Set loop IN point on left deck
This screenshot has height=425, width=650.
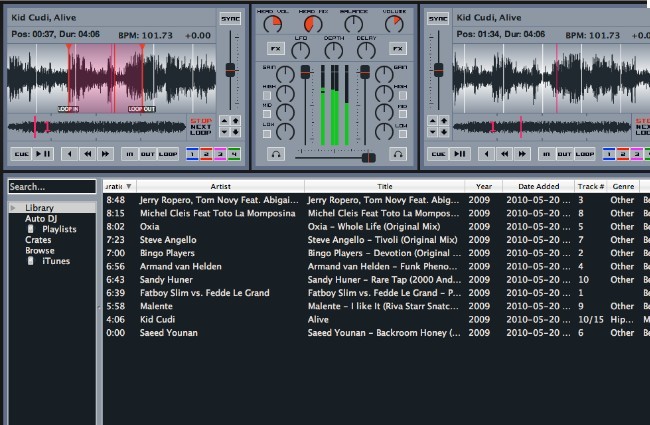(x=130, y=154)
